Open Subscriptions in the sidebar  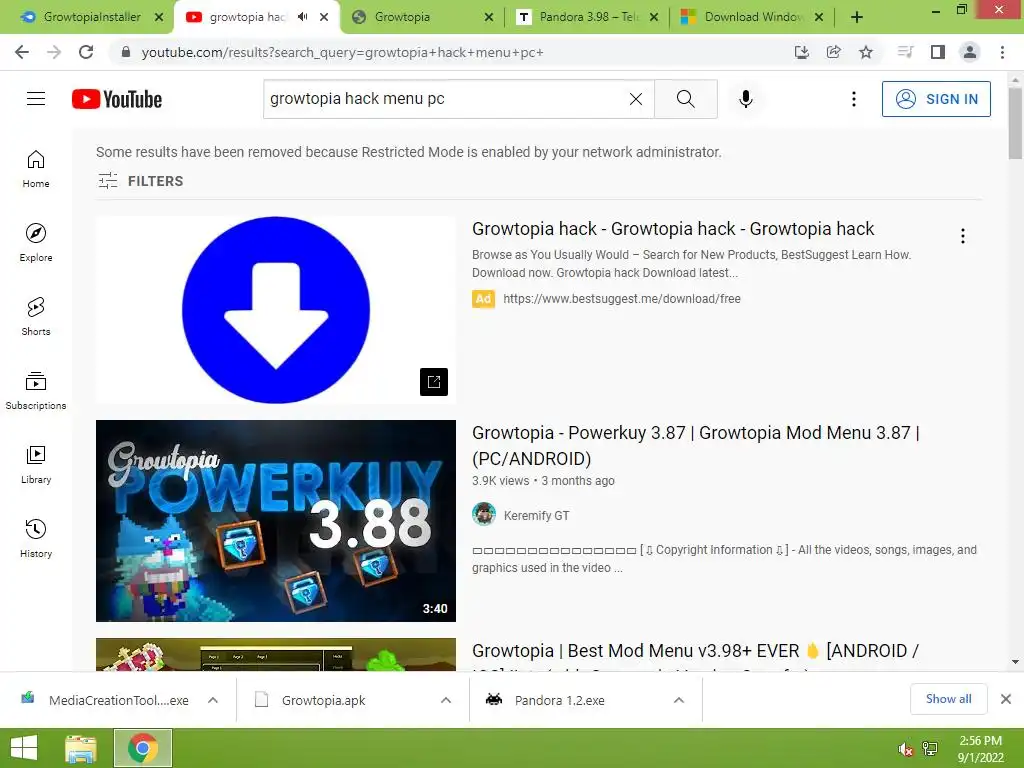(36, 391)
